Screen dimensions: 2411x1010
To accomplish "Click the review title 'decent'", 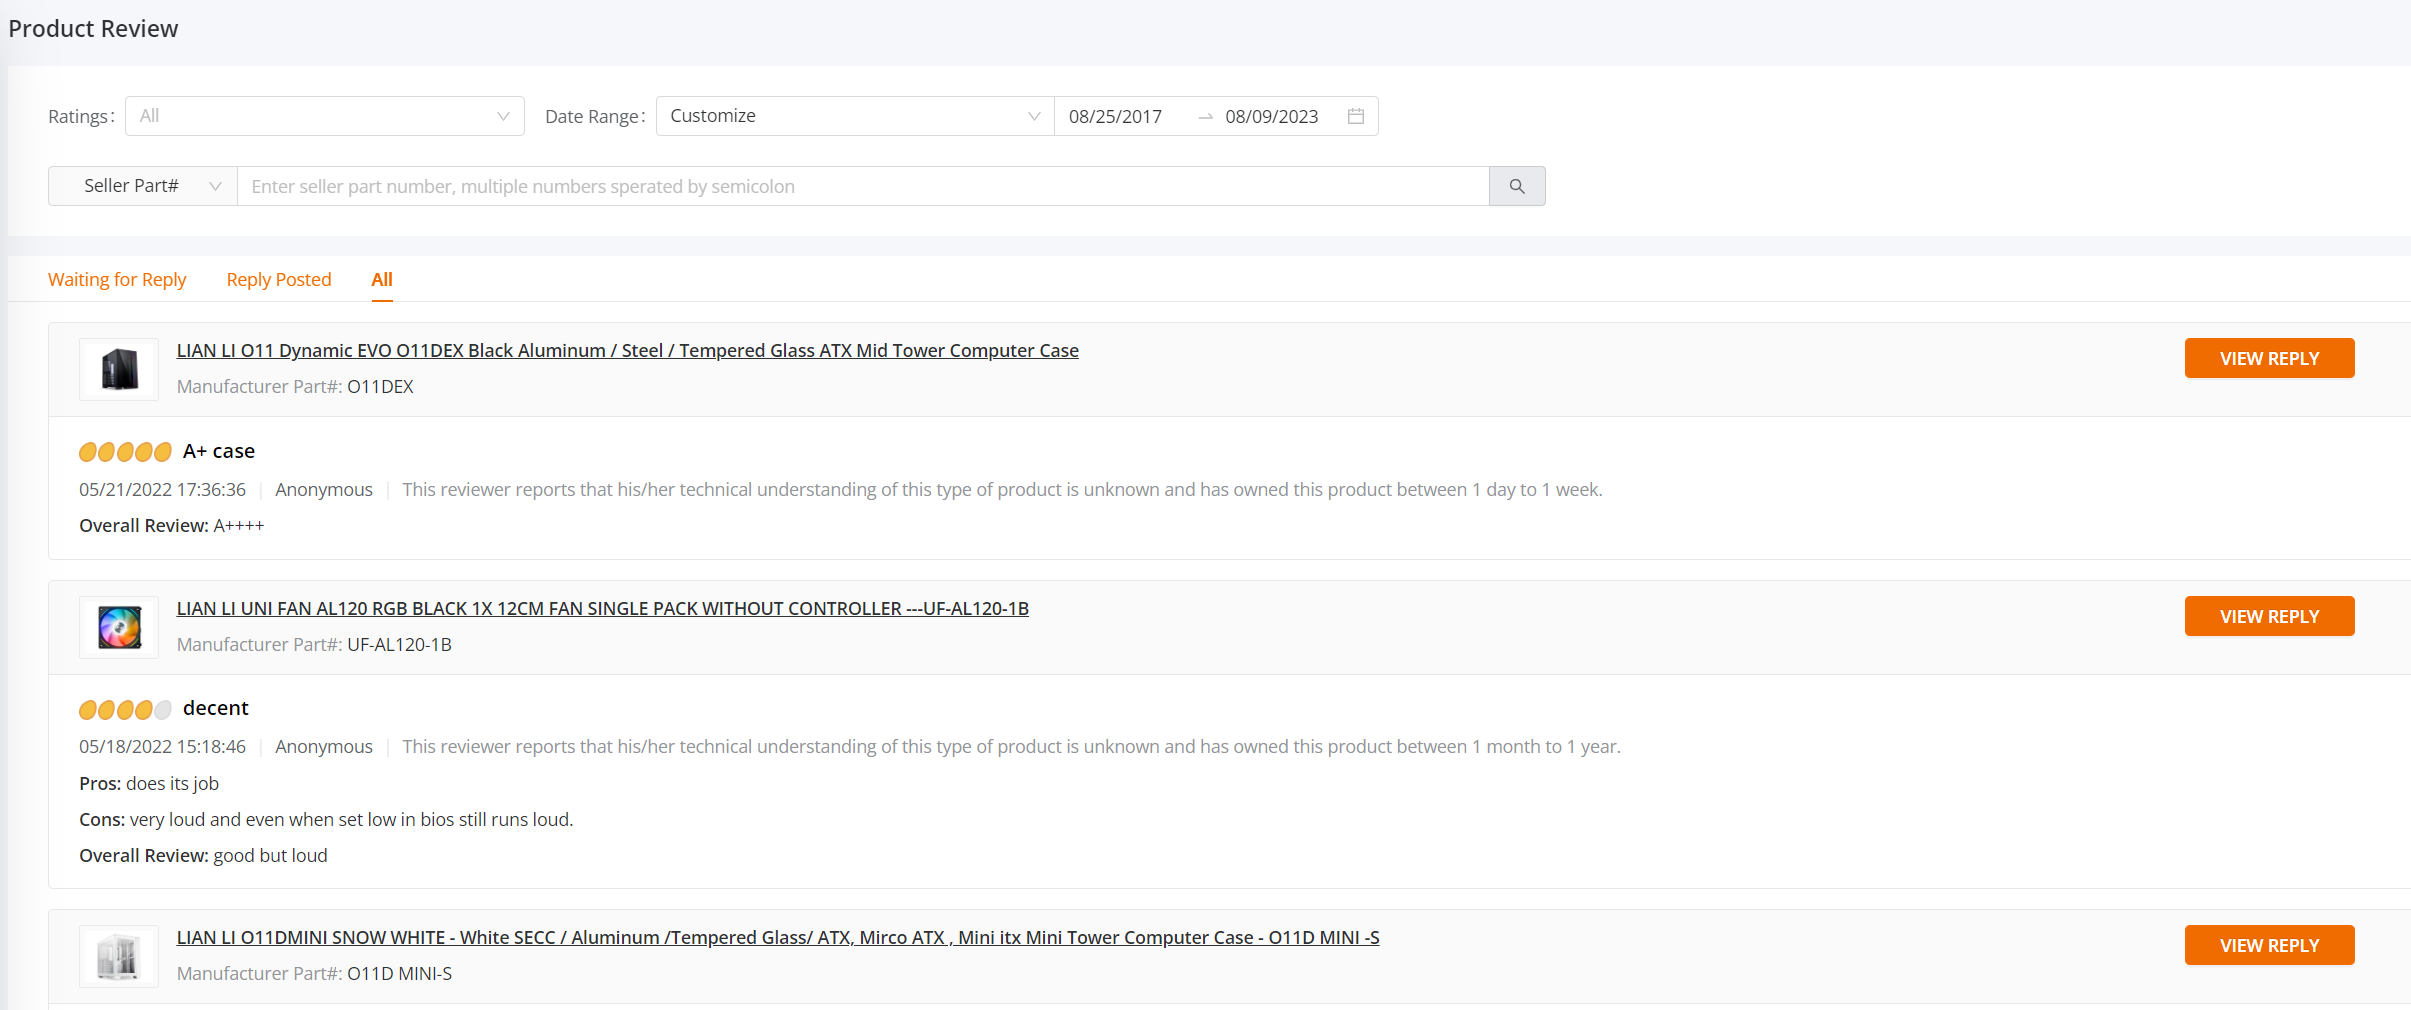I will point(216,708).
